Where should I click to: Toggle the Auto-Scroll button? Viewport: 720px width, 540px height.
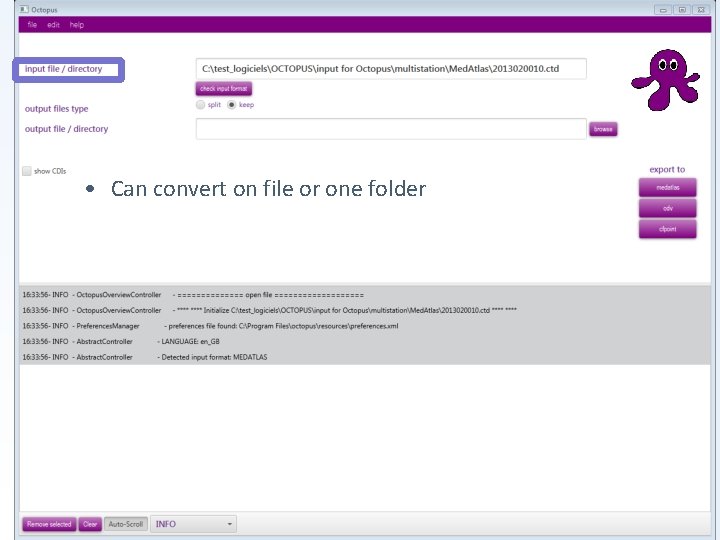126,524
